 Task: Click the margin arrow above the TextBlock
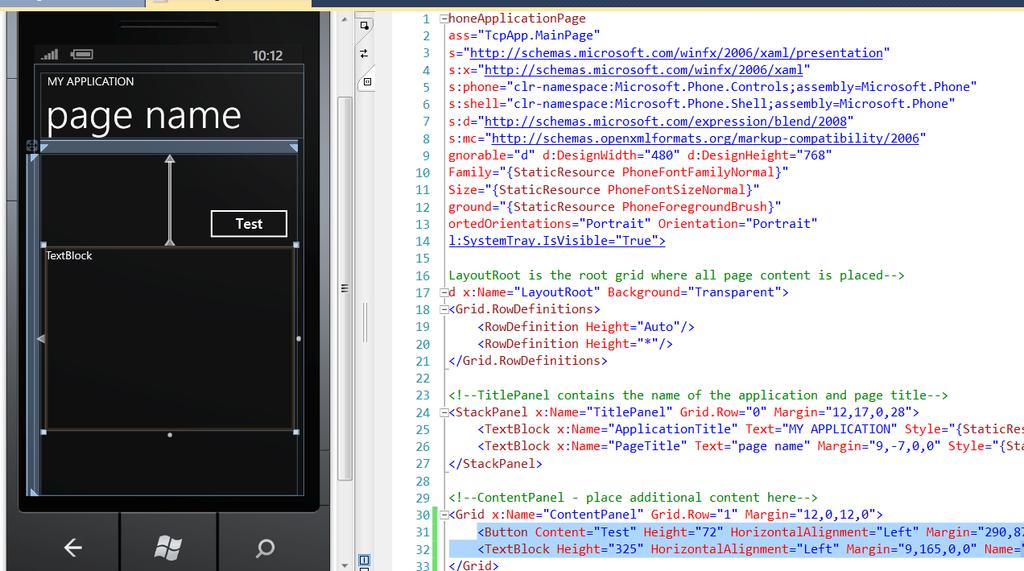170,200
